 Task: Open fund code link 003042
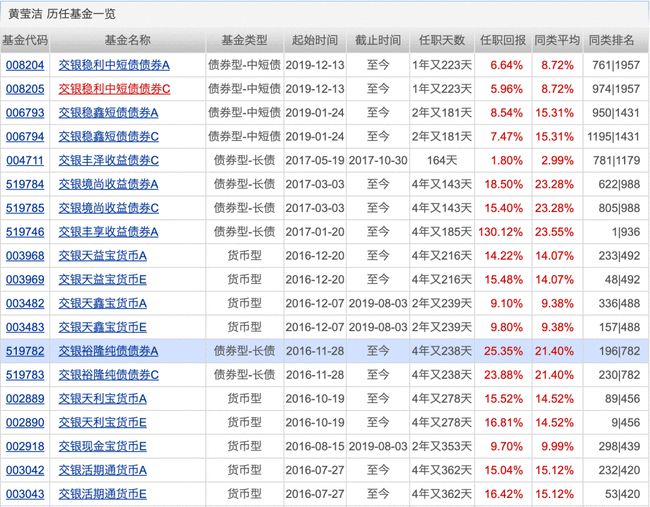pos(25,471)
